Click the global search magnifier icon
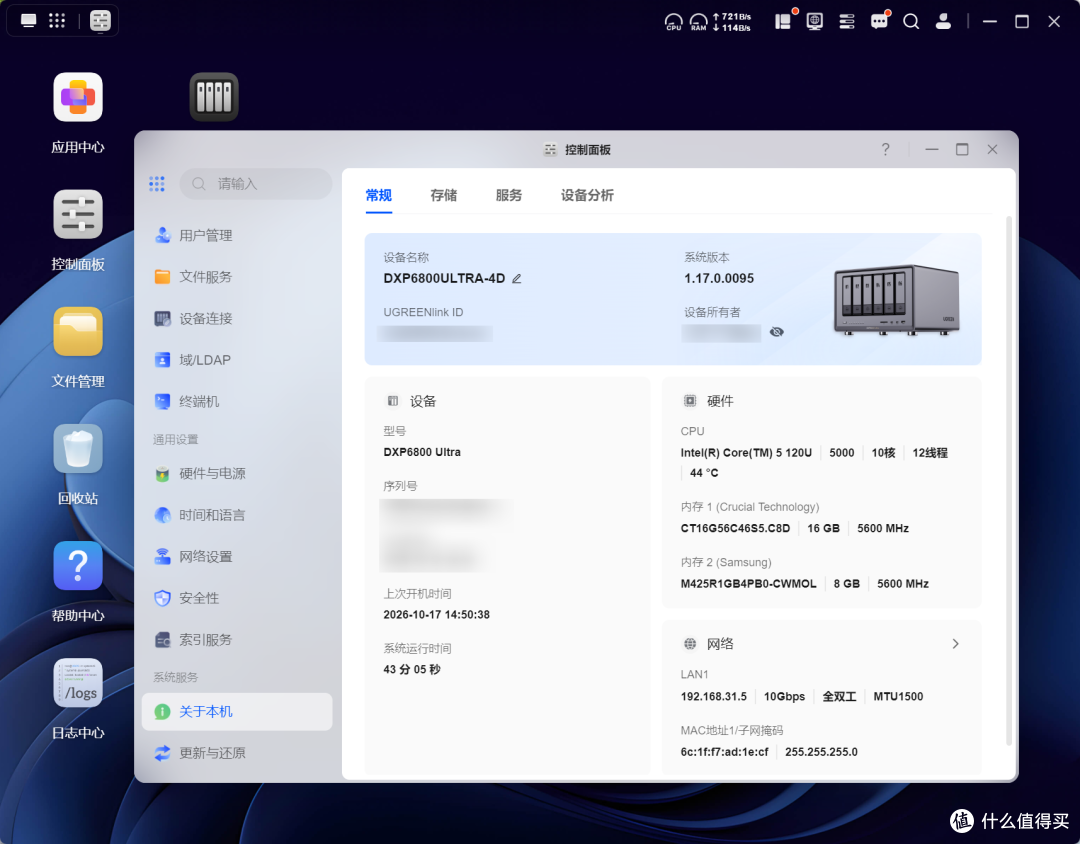Viewport: 1080px width, 844px height. click(x=911, y=21)
